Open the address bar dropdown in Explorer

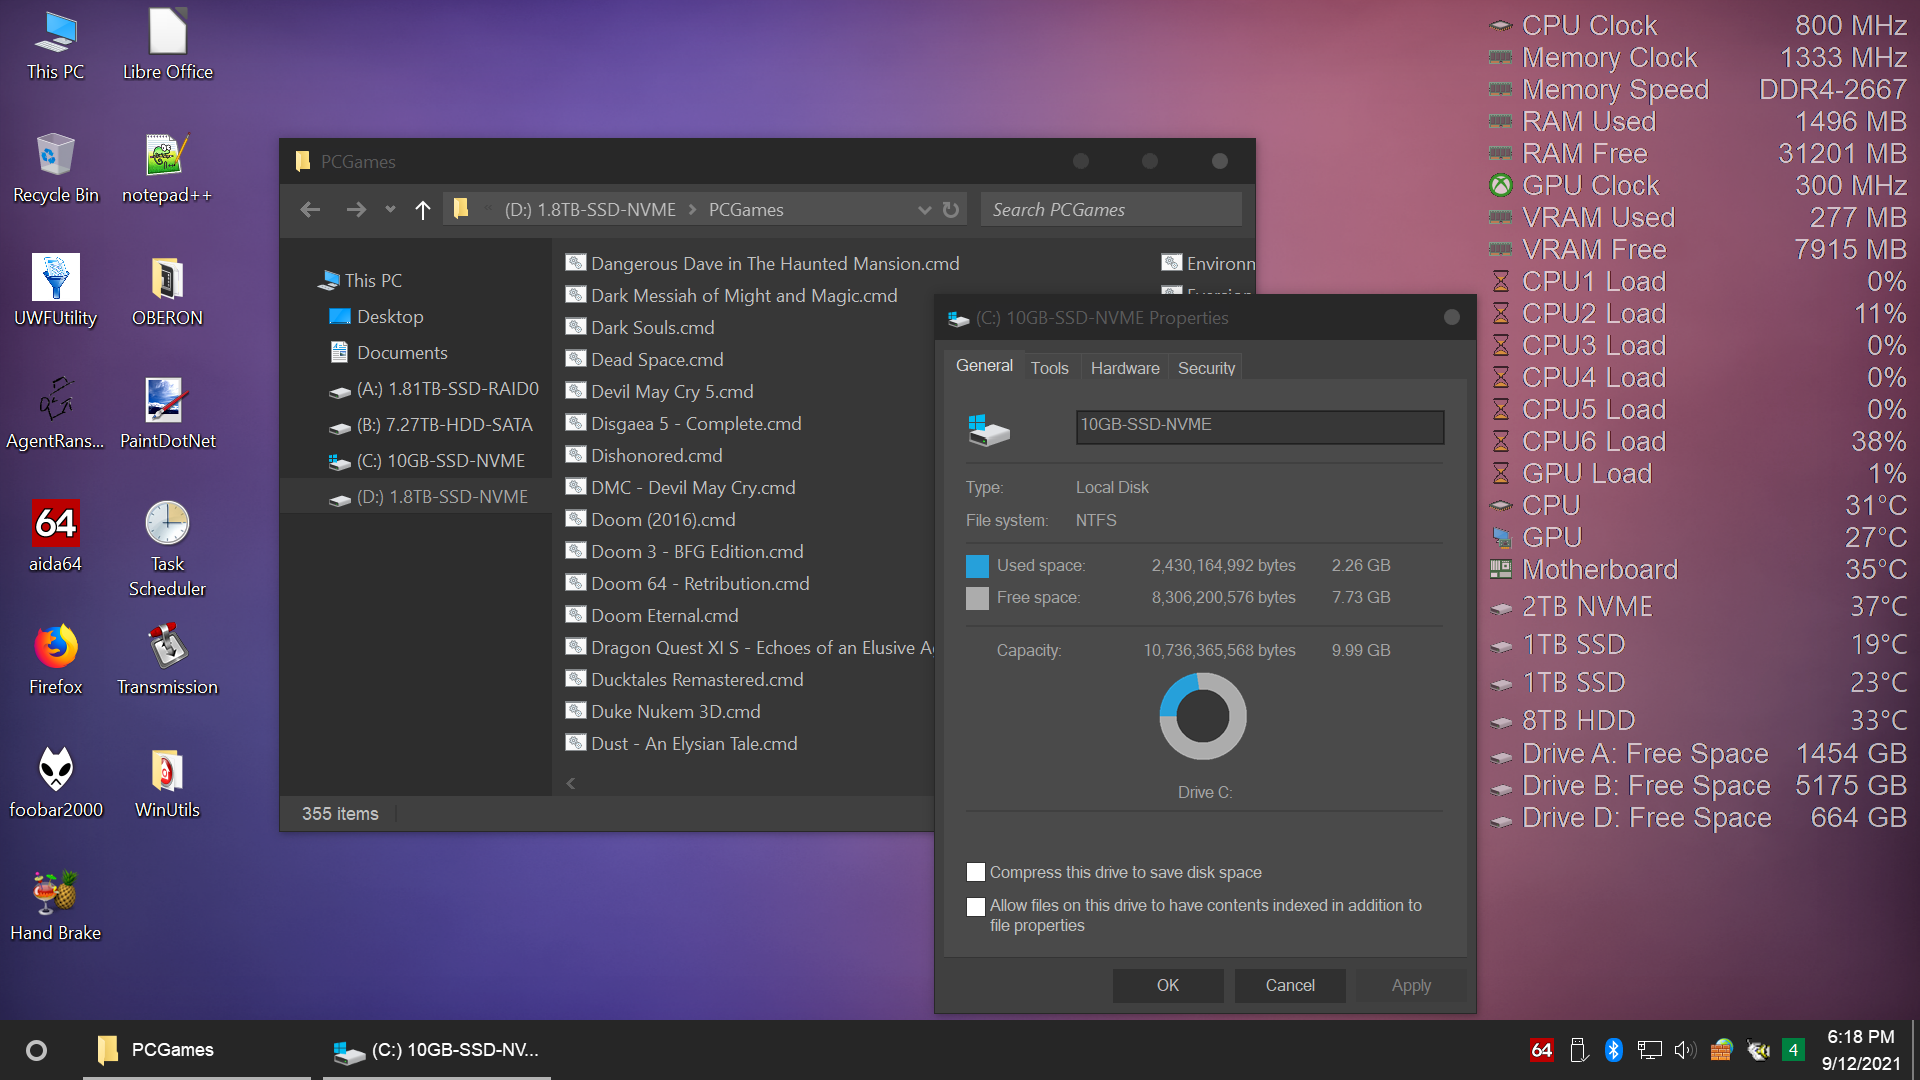(x=925, y=210)
